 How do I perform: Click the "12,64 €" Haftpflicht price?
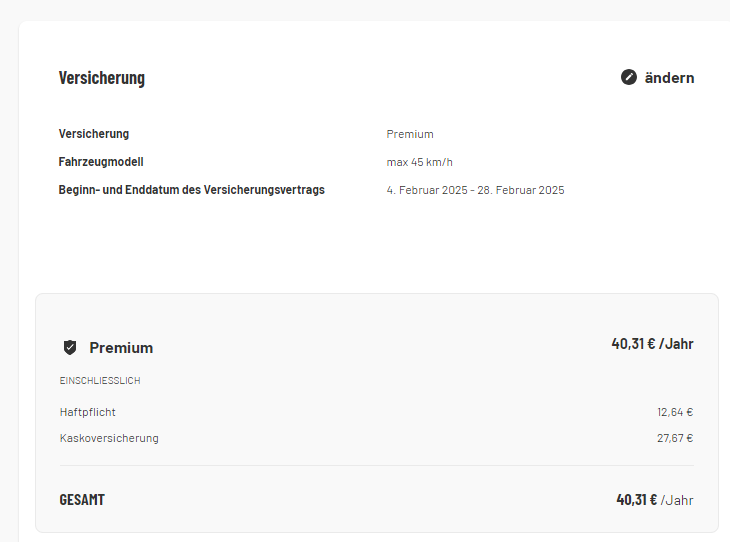(675, 412)
